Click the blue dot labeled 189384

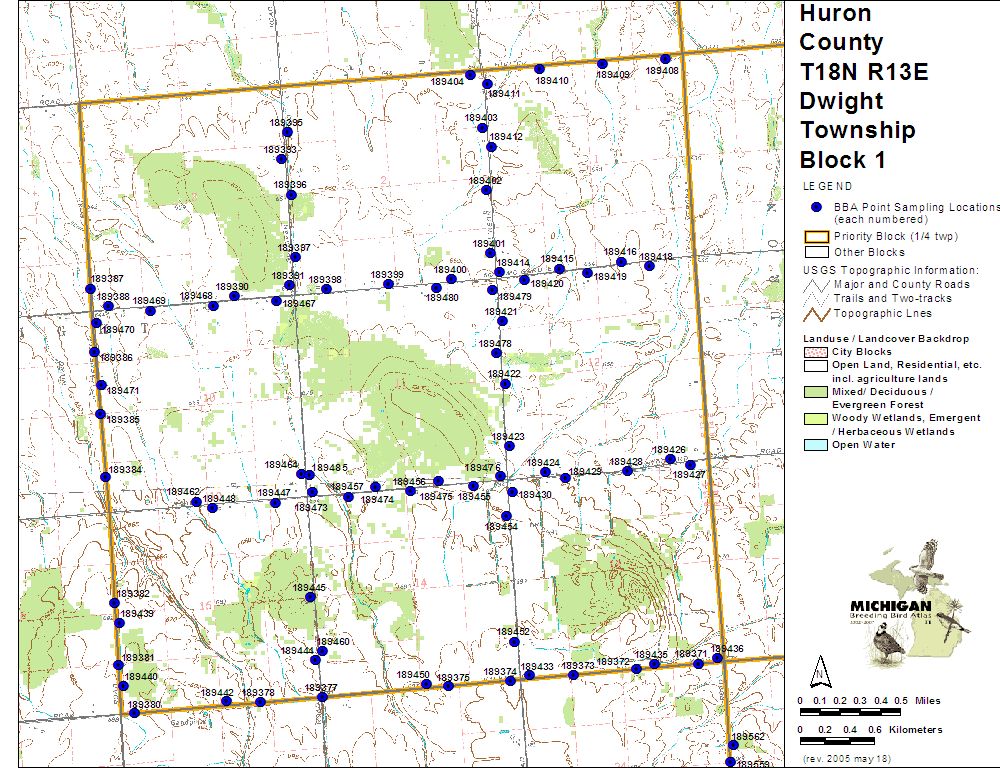point(106,476)
